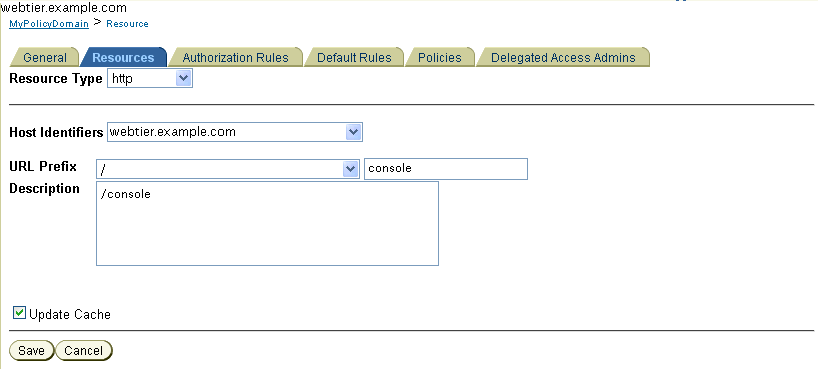Switch to the General tab
Image resolution: width=818 pixels, height=369 pixels.
44,57
